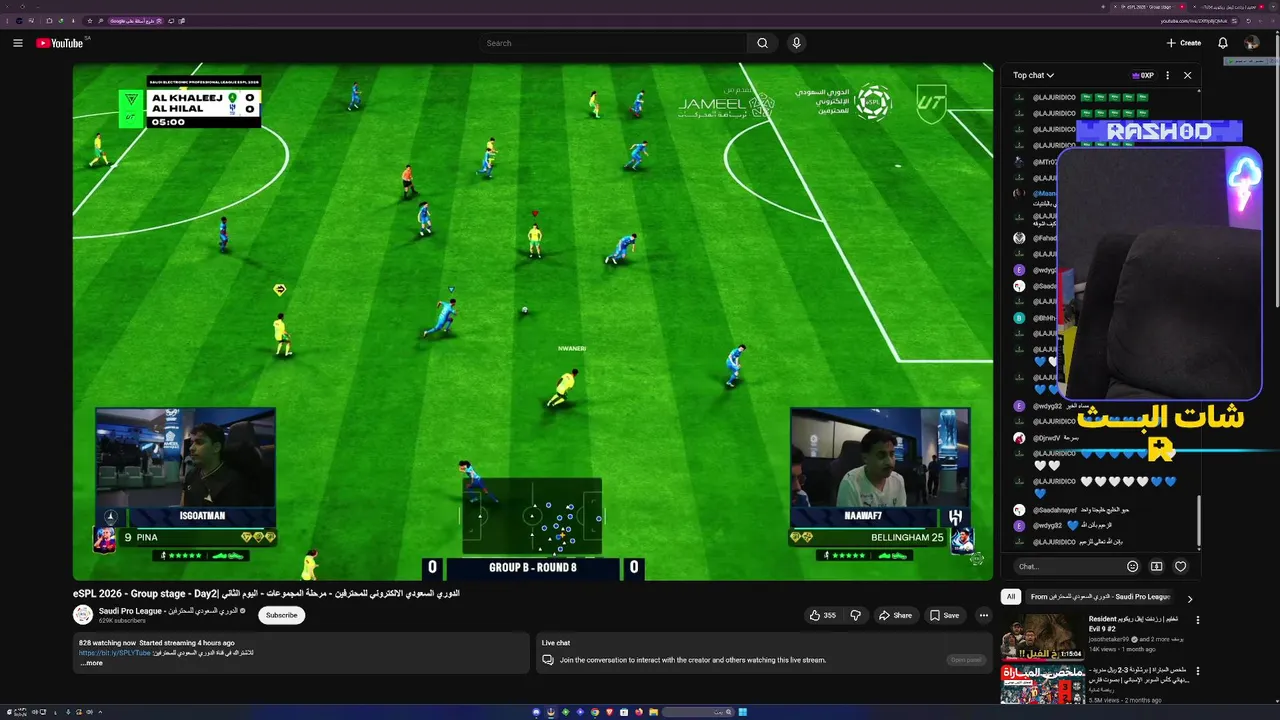Click the Super Chat purchase icon

click(1156, 566)
